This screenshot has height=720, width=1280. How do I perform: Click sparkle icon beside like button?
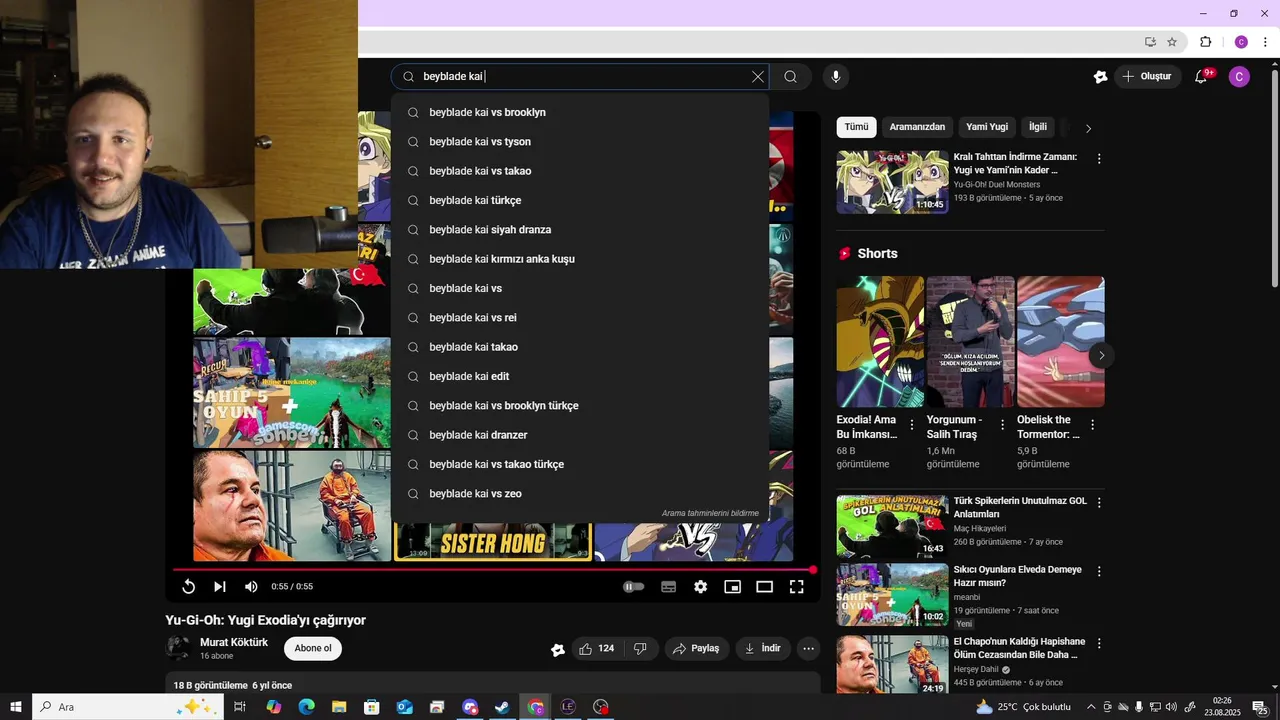558,649
